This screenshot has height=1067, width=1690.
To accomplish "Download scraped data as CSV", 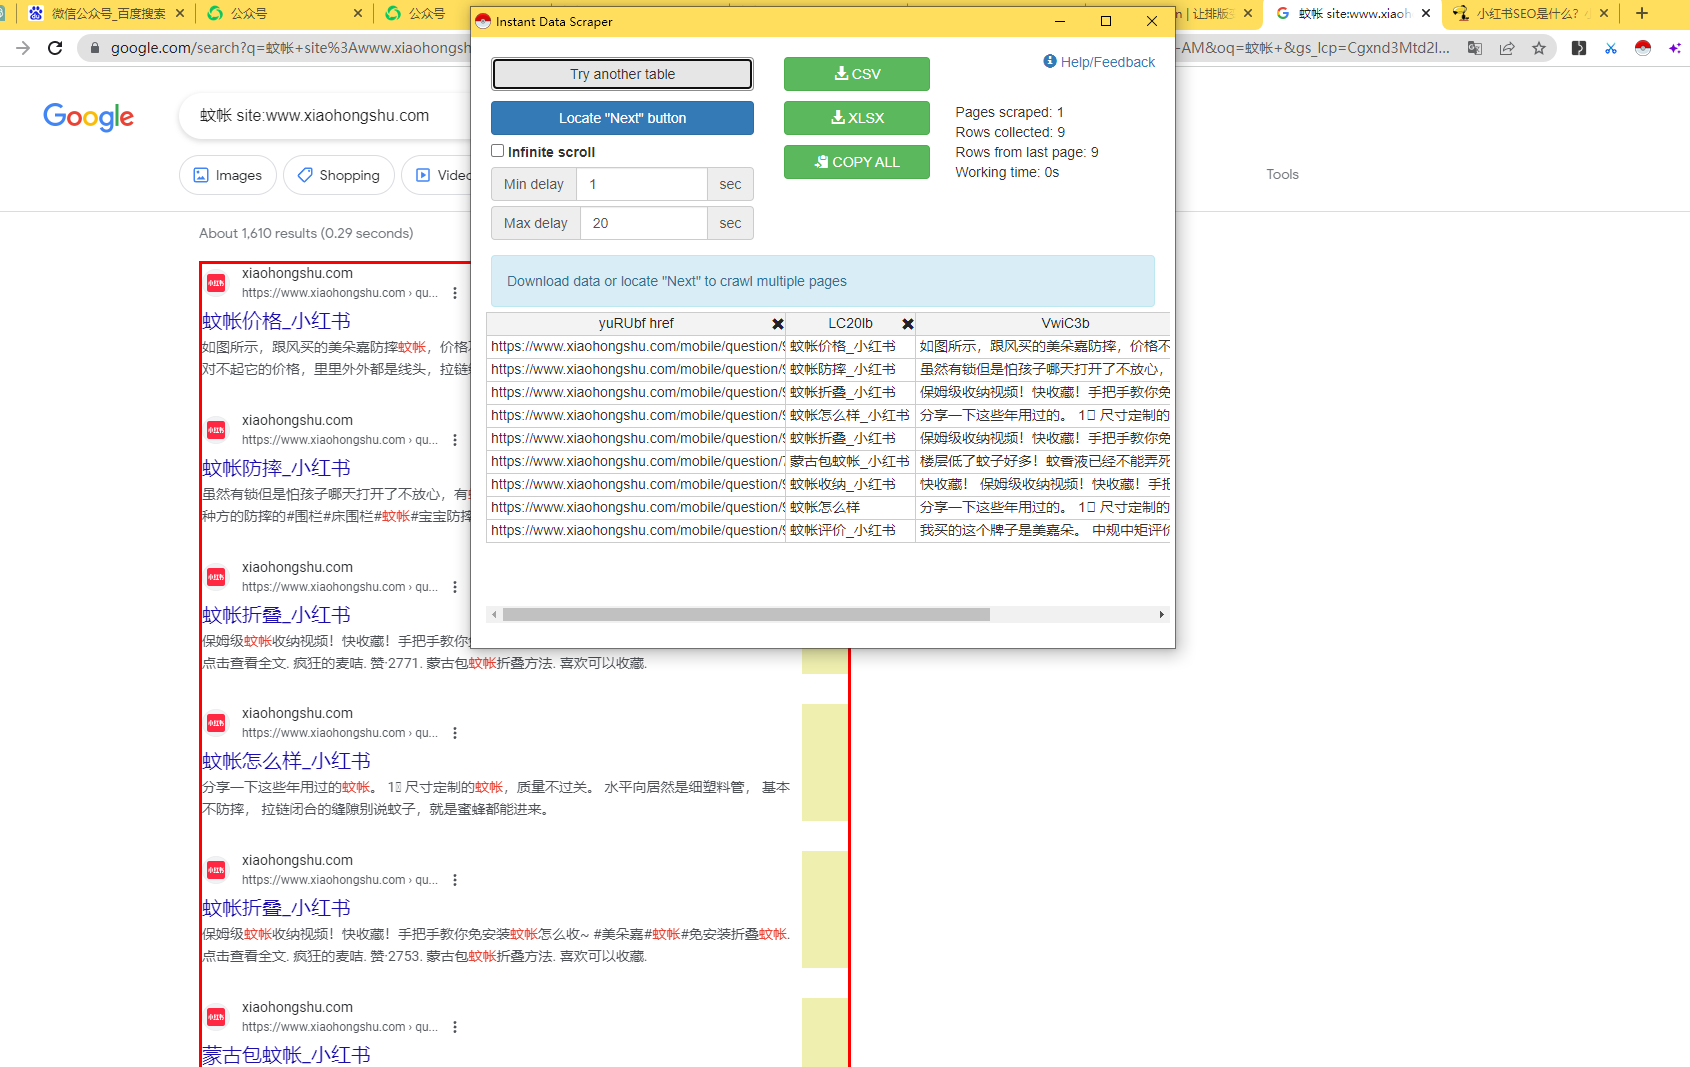I will 857,74.
